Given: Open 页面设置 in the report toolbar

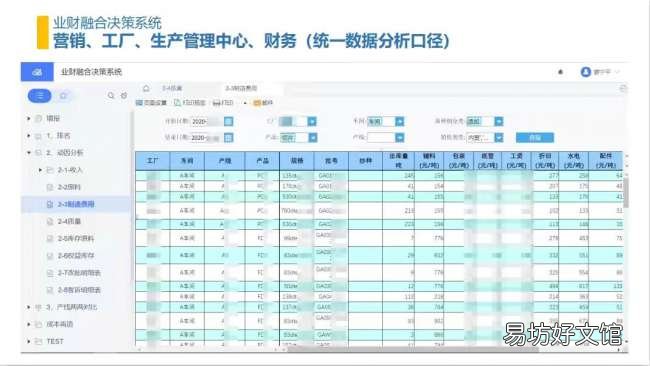Looking at the screenshot, I should (x=151, y=103).
